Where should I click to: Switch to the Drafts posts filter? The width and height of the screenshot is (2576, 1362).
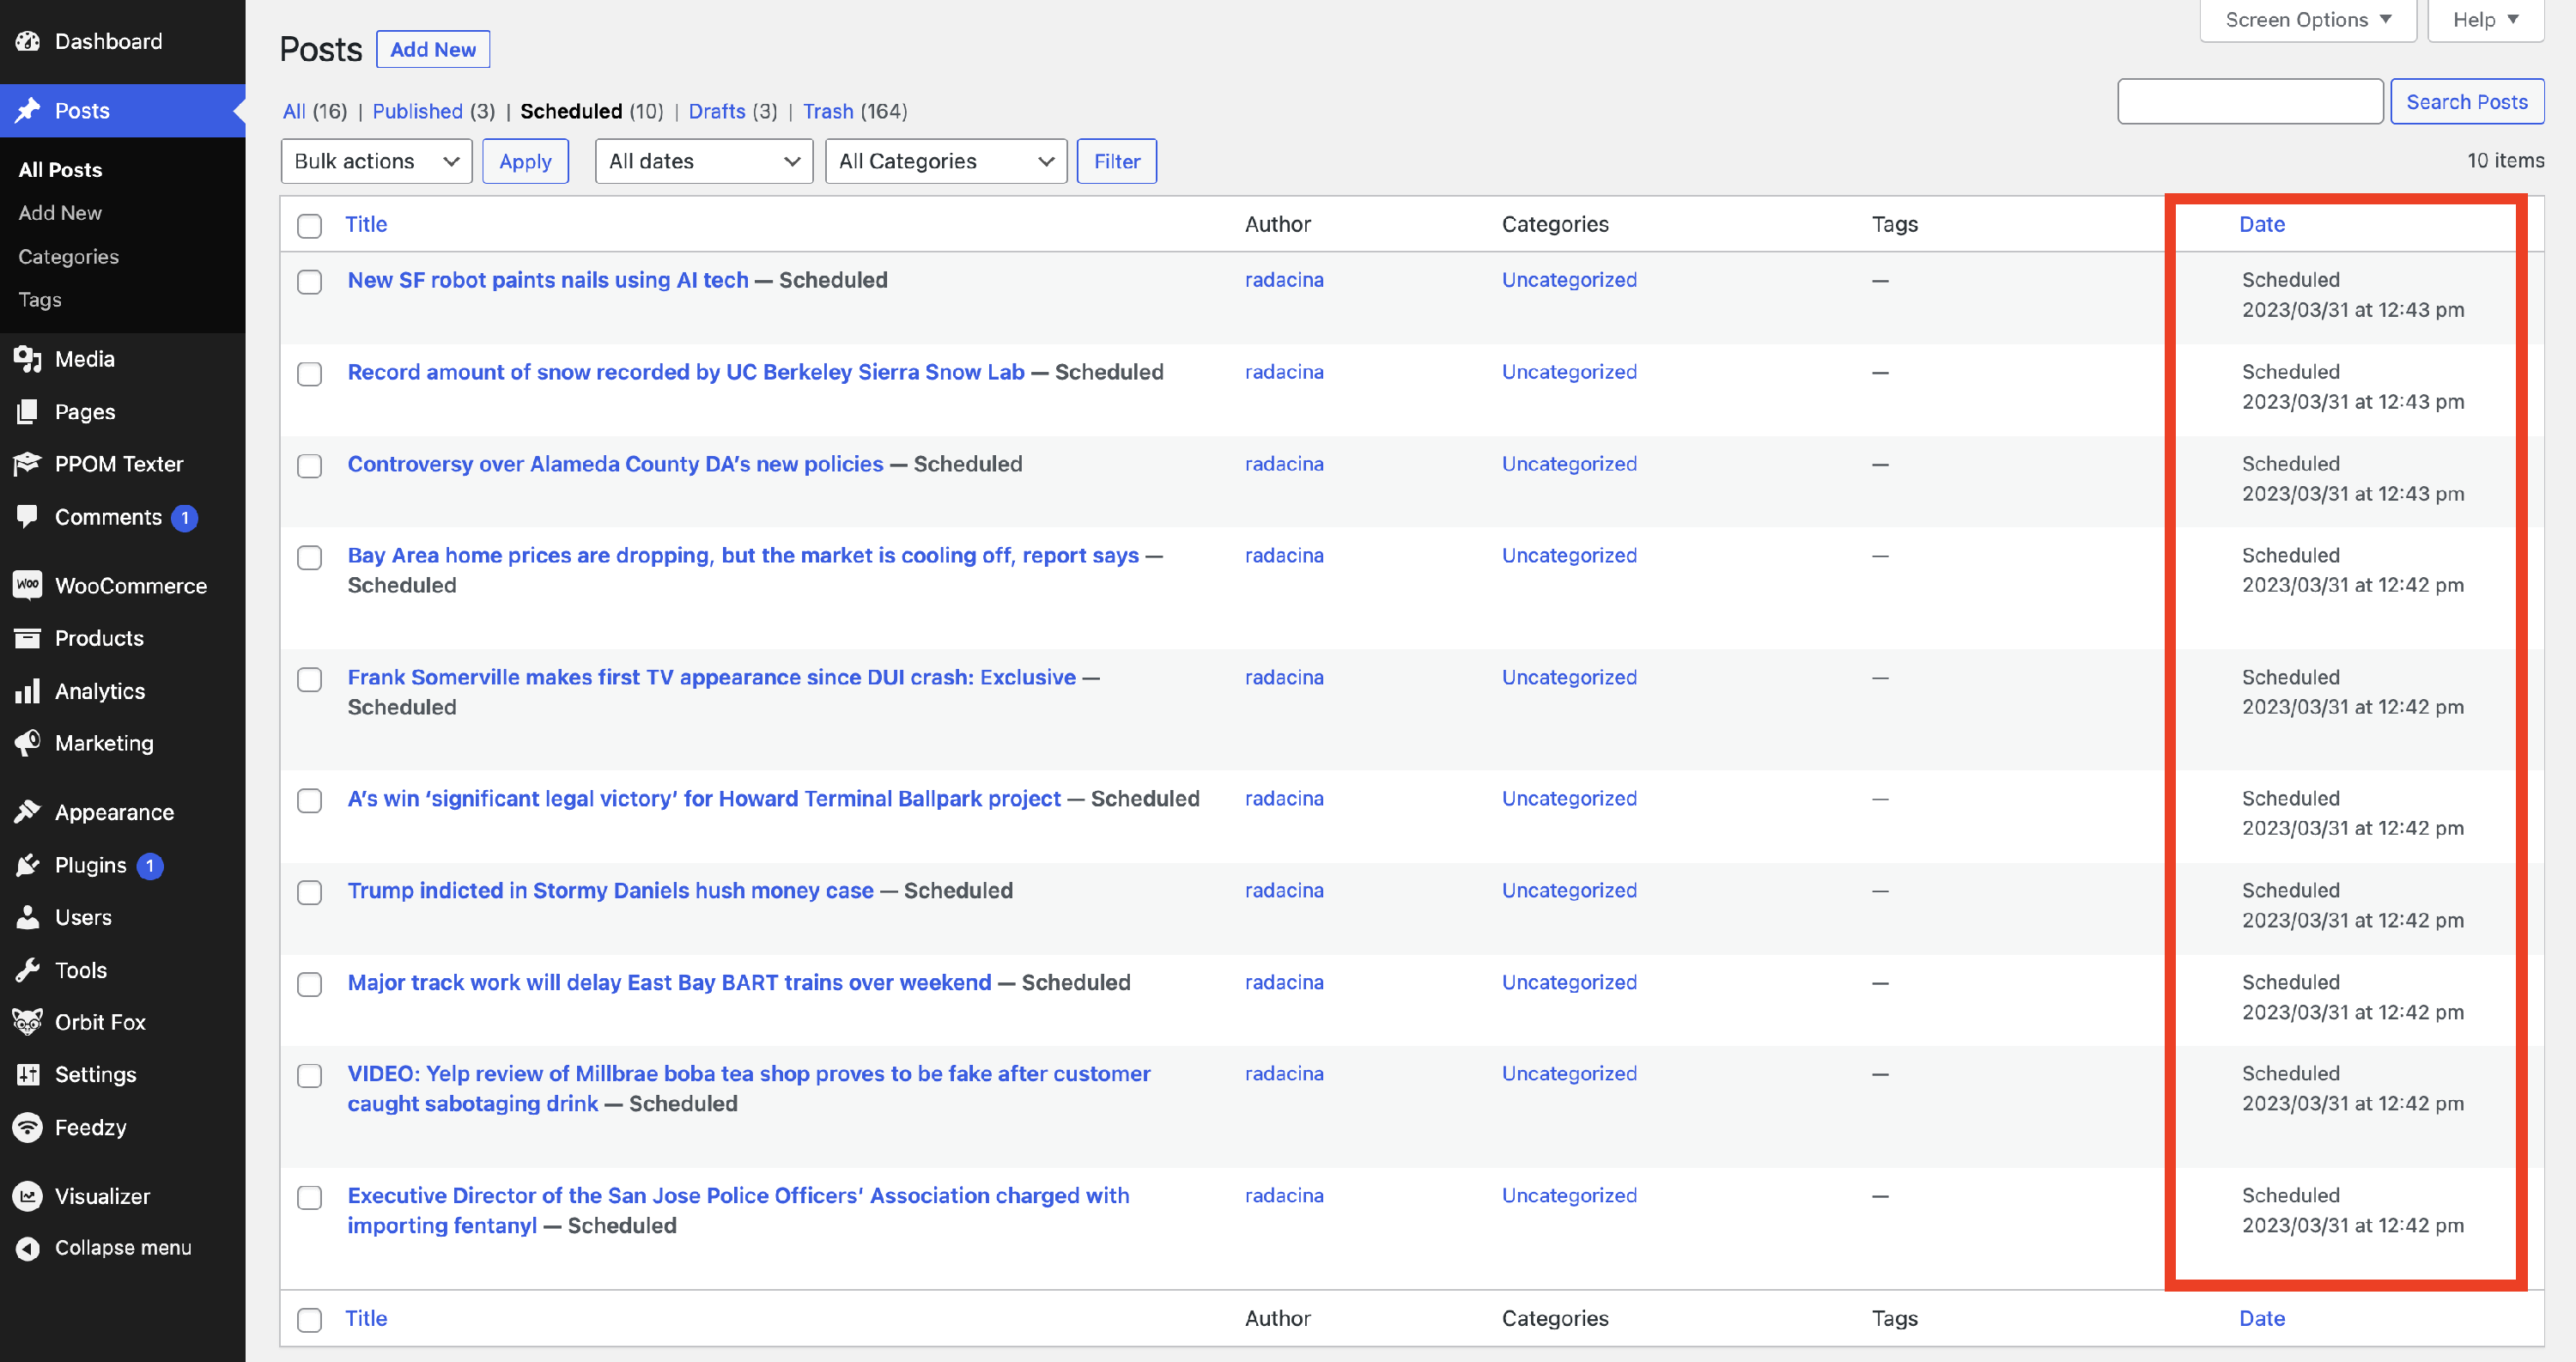716,111
